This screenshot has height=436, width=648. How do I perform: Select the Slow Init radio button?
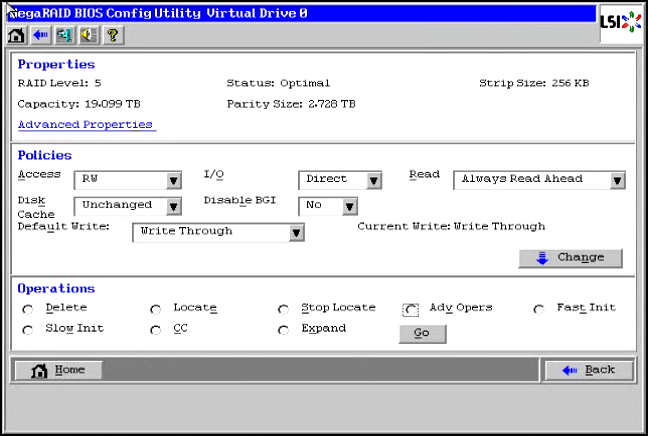pyautogui.click(x=27, y=330)
